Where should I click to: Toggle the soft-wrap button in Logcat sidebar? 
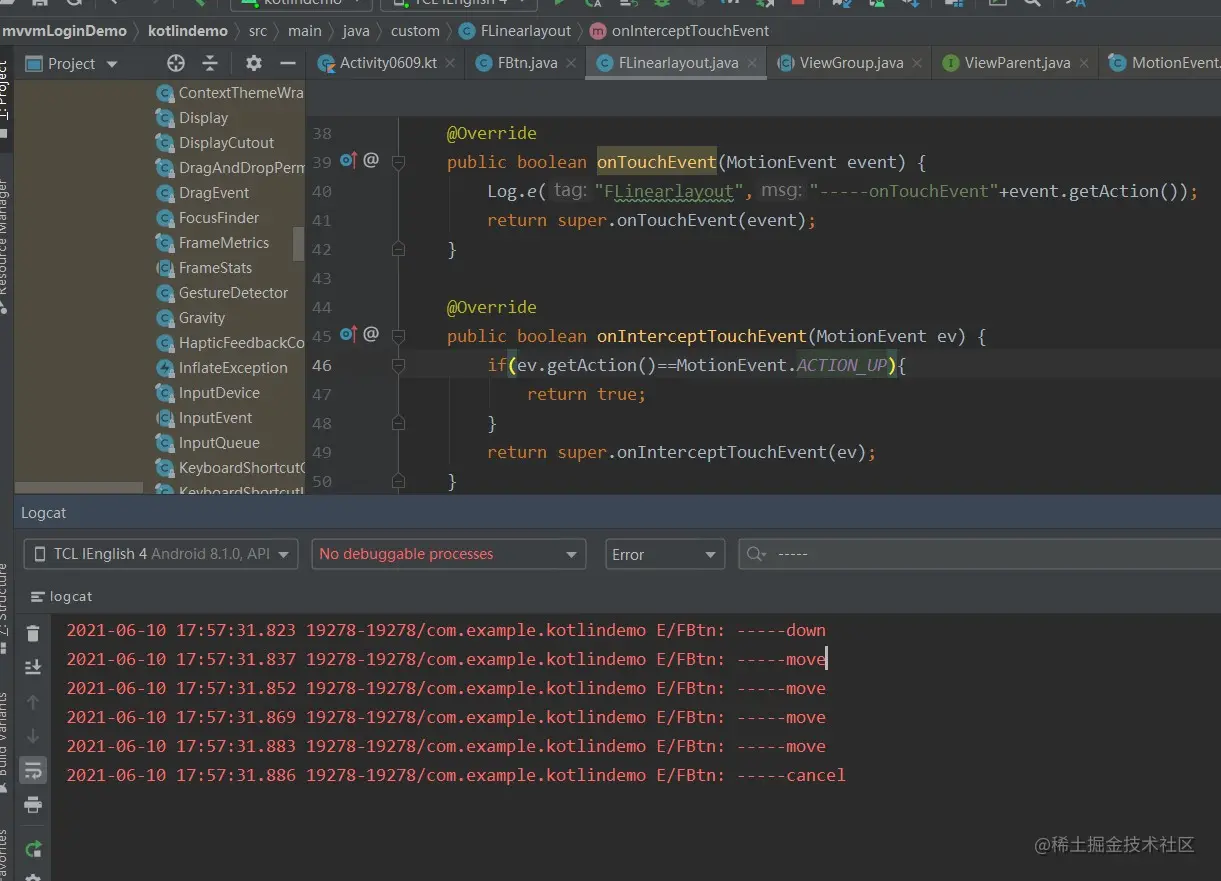point(33,770)
